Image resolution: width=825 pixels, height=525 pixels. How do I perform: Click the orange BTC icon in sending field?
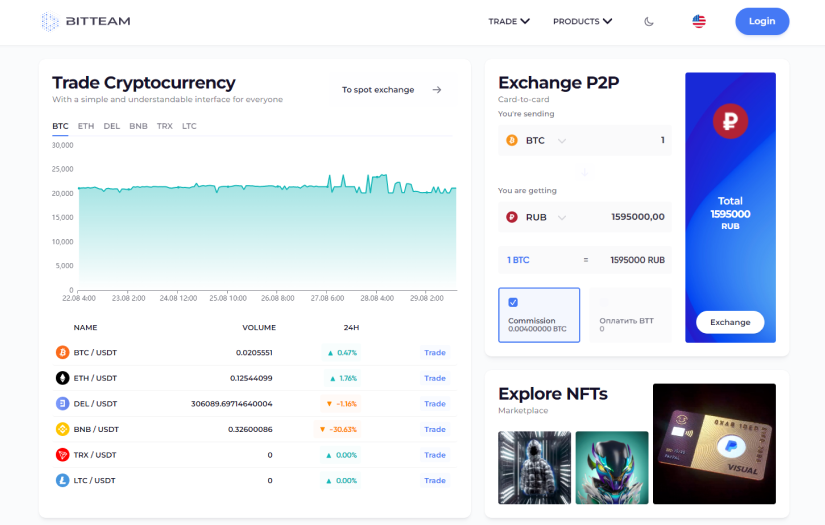[x=511, y=140]
